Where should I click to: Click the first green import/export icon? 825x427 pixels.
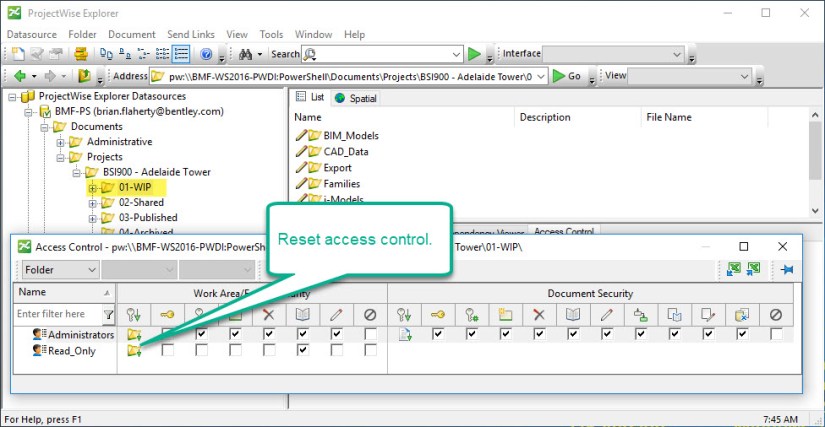pyautogui.click(x=734, y=269)
